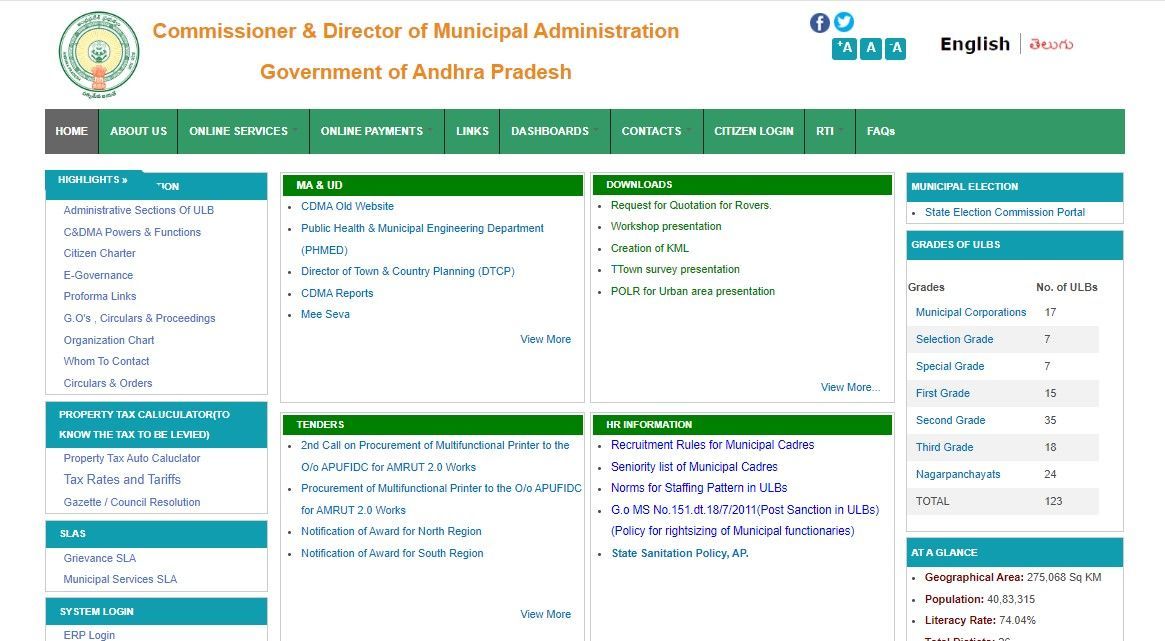Open the Twitter page icon
The image size is (1165, 641).
[x=844, y=22]
